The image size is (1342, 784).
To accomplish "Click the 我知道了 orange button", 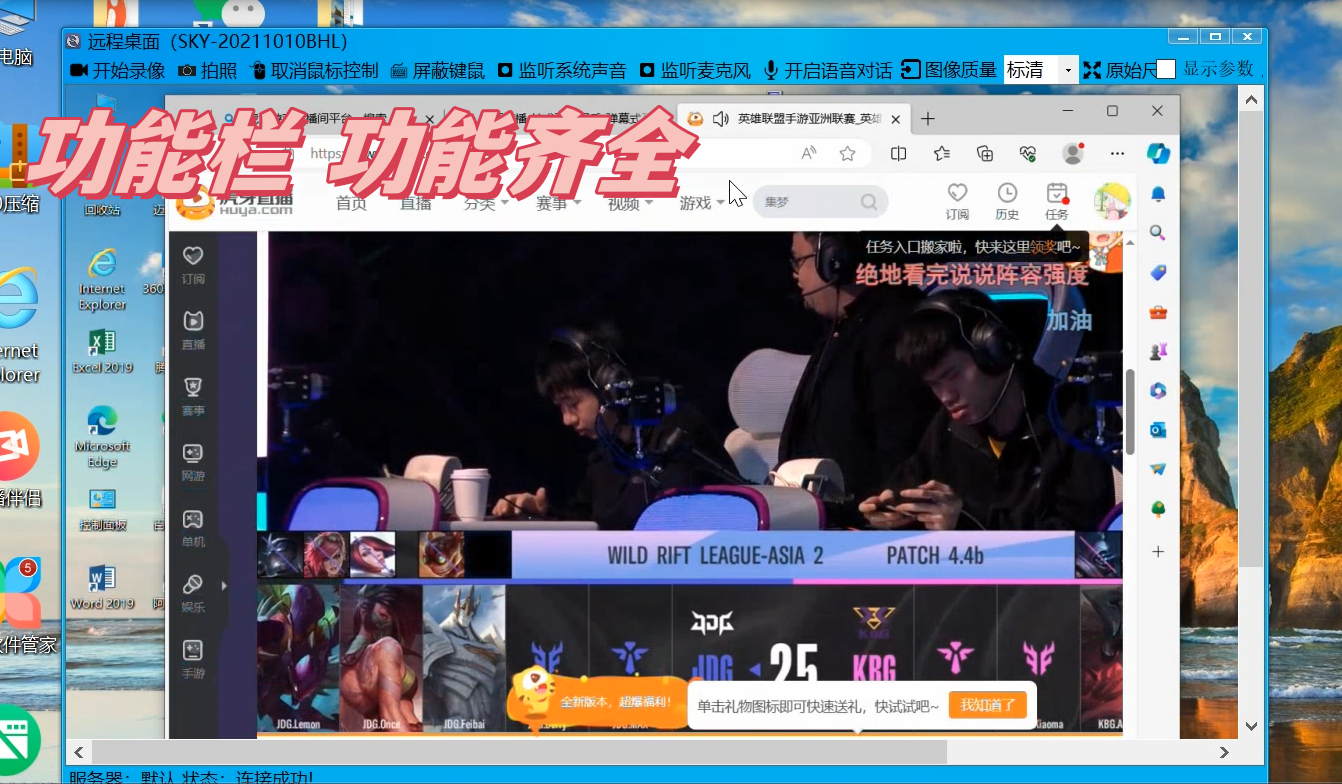I will pos(988,704).
